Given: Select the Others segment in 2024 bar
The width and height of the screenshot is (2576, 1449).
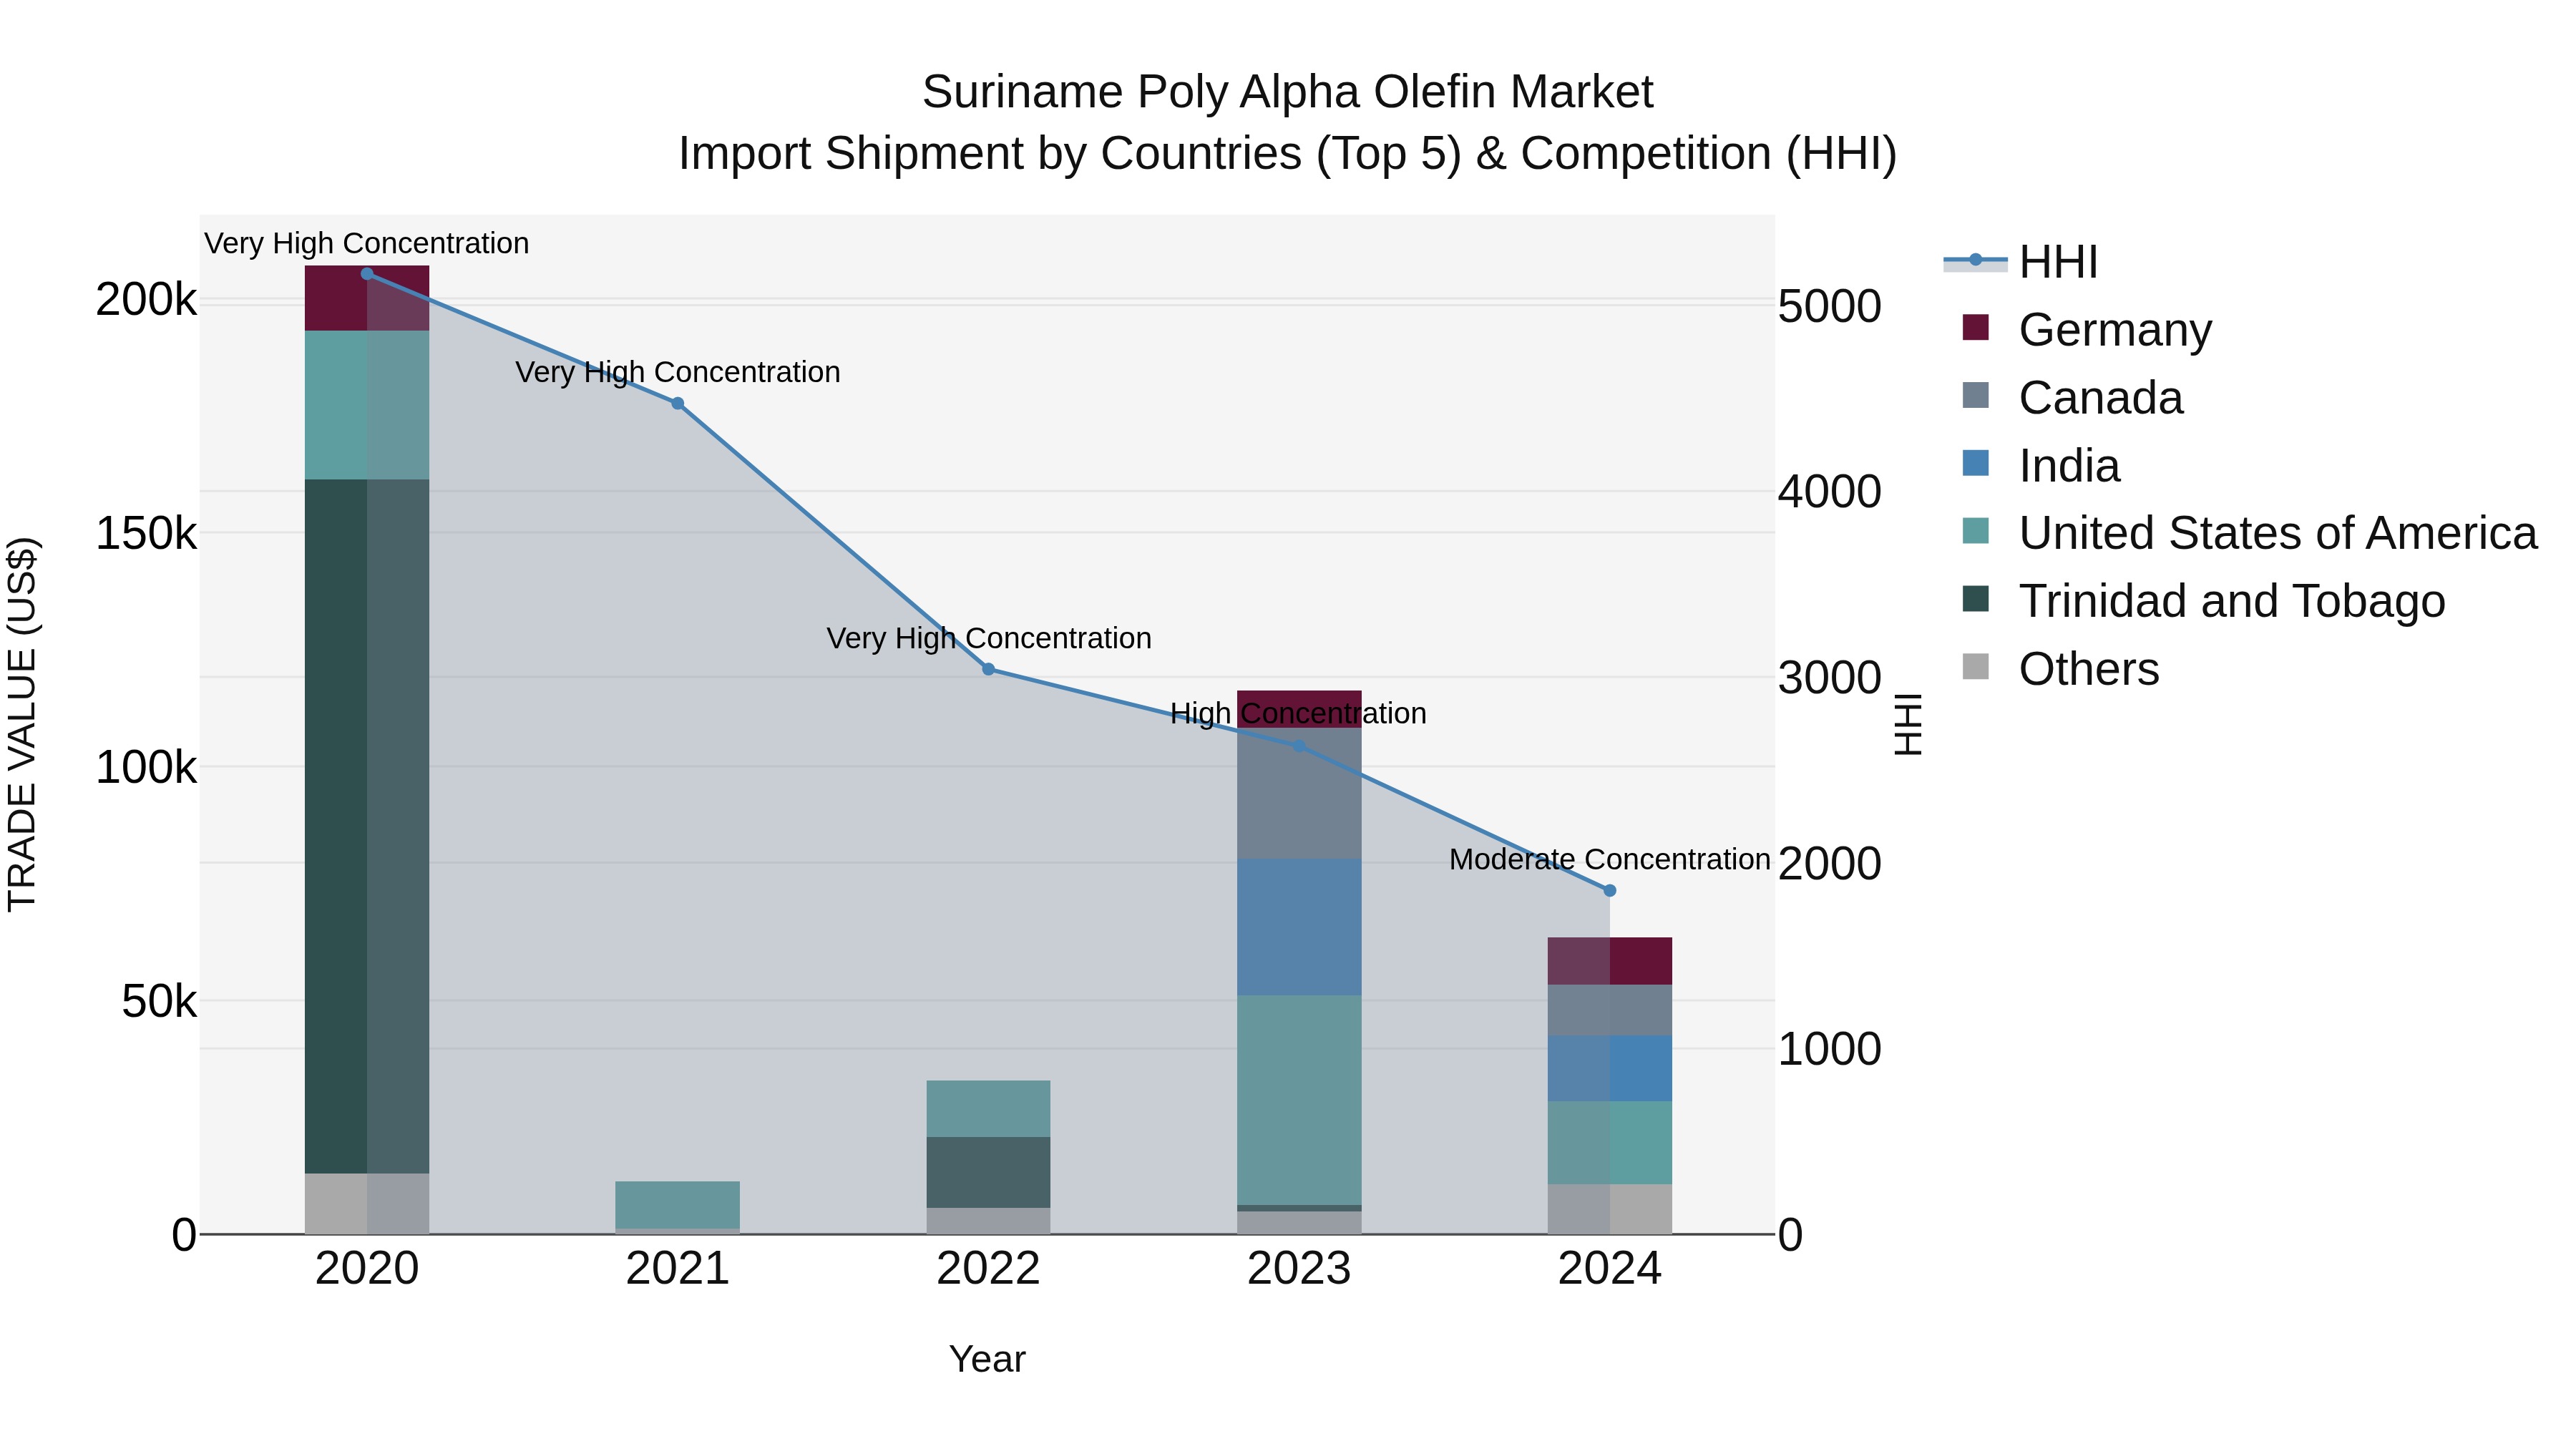Looking at the screenshot, I should point(1610,1210).
